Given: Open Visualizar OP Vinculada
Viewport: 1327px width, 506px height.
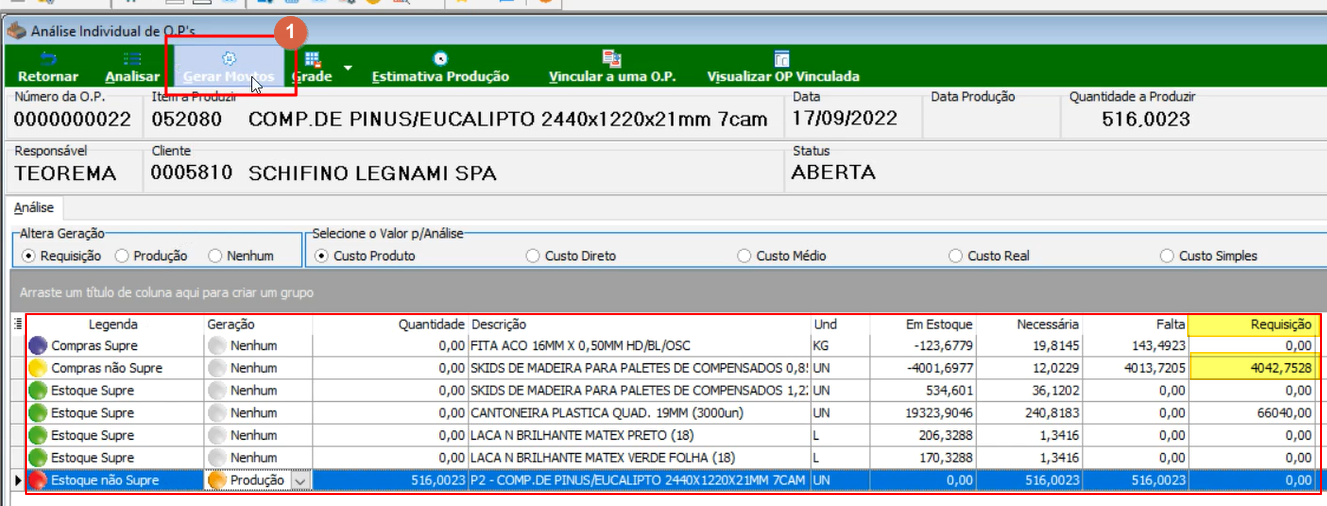Looking at the screenshot, I should [783, 67].
